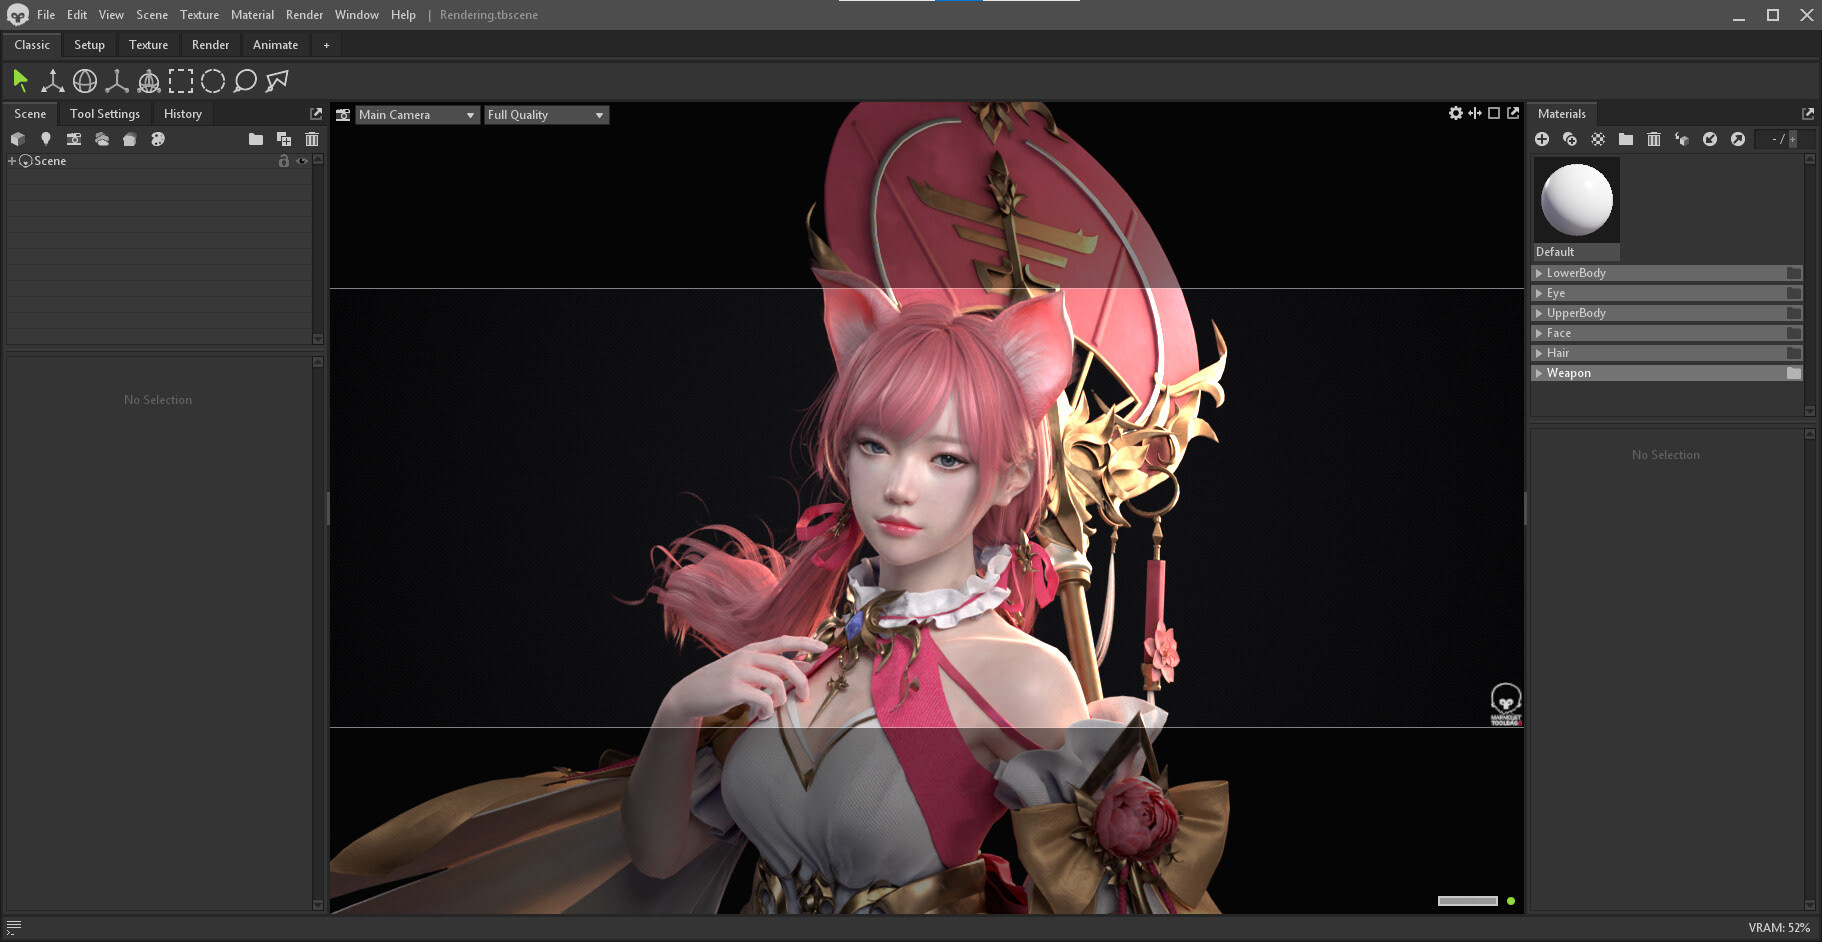1822x942 pixels.
Task: Click the VRAM: 52% status text
Action: pyautogui.click(x=1779, y=928)
